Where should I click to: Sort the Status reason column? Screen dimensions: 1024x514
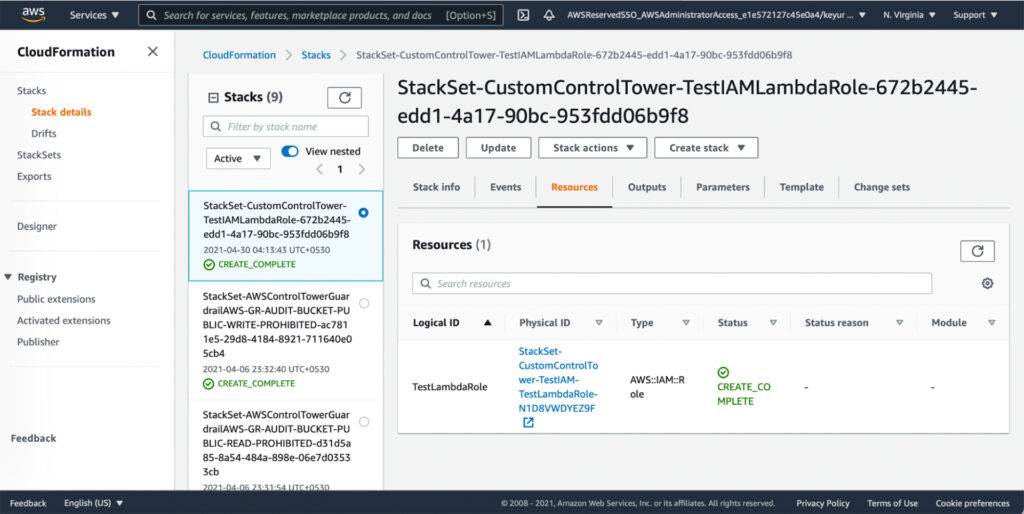click(899, 323)
